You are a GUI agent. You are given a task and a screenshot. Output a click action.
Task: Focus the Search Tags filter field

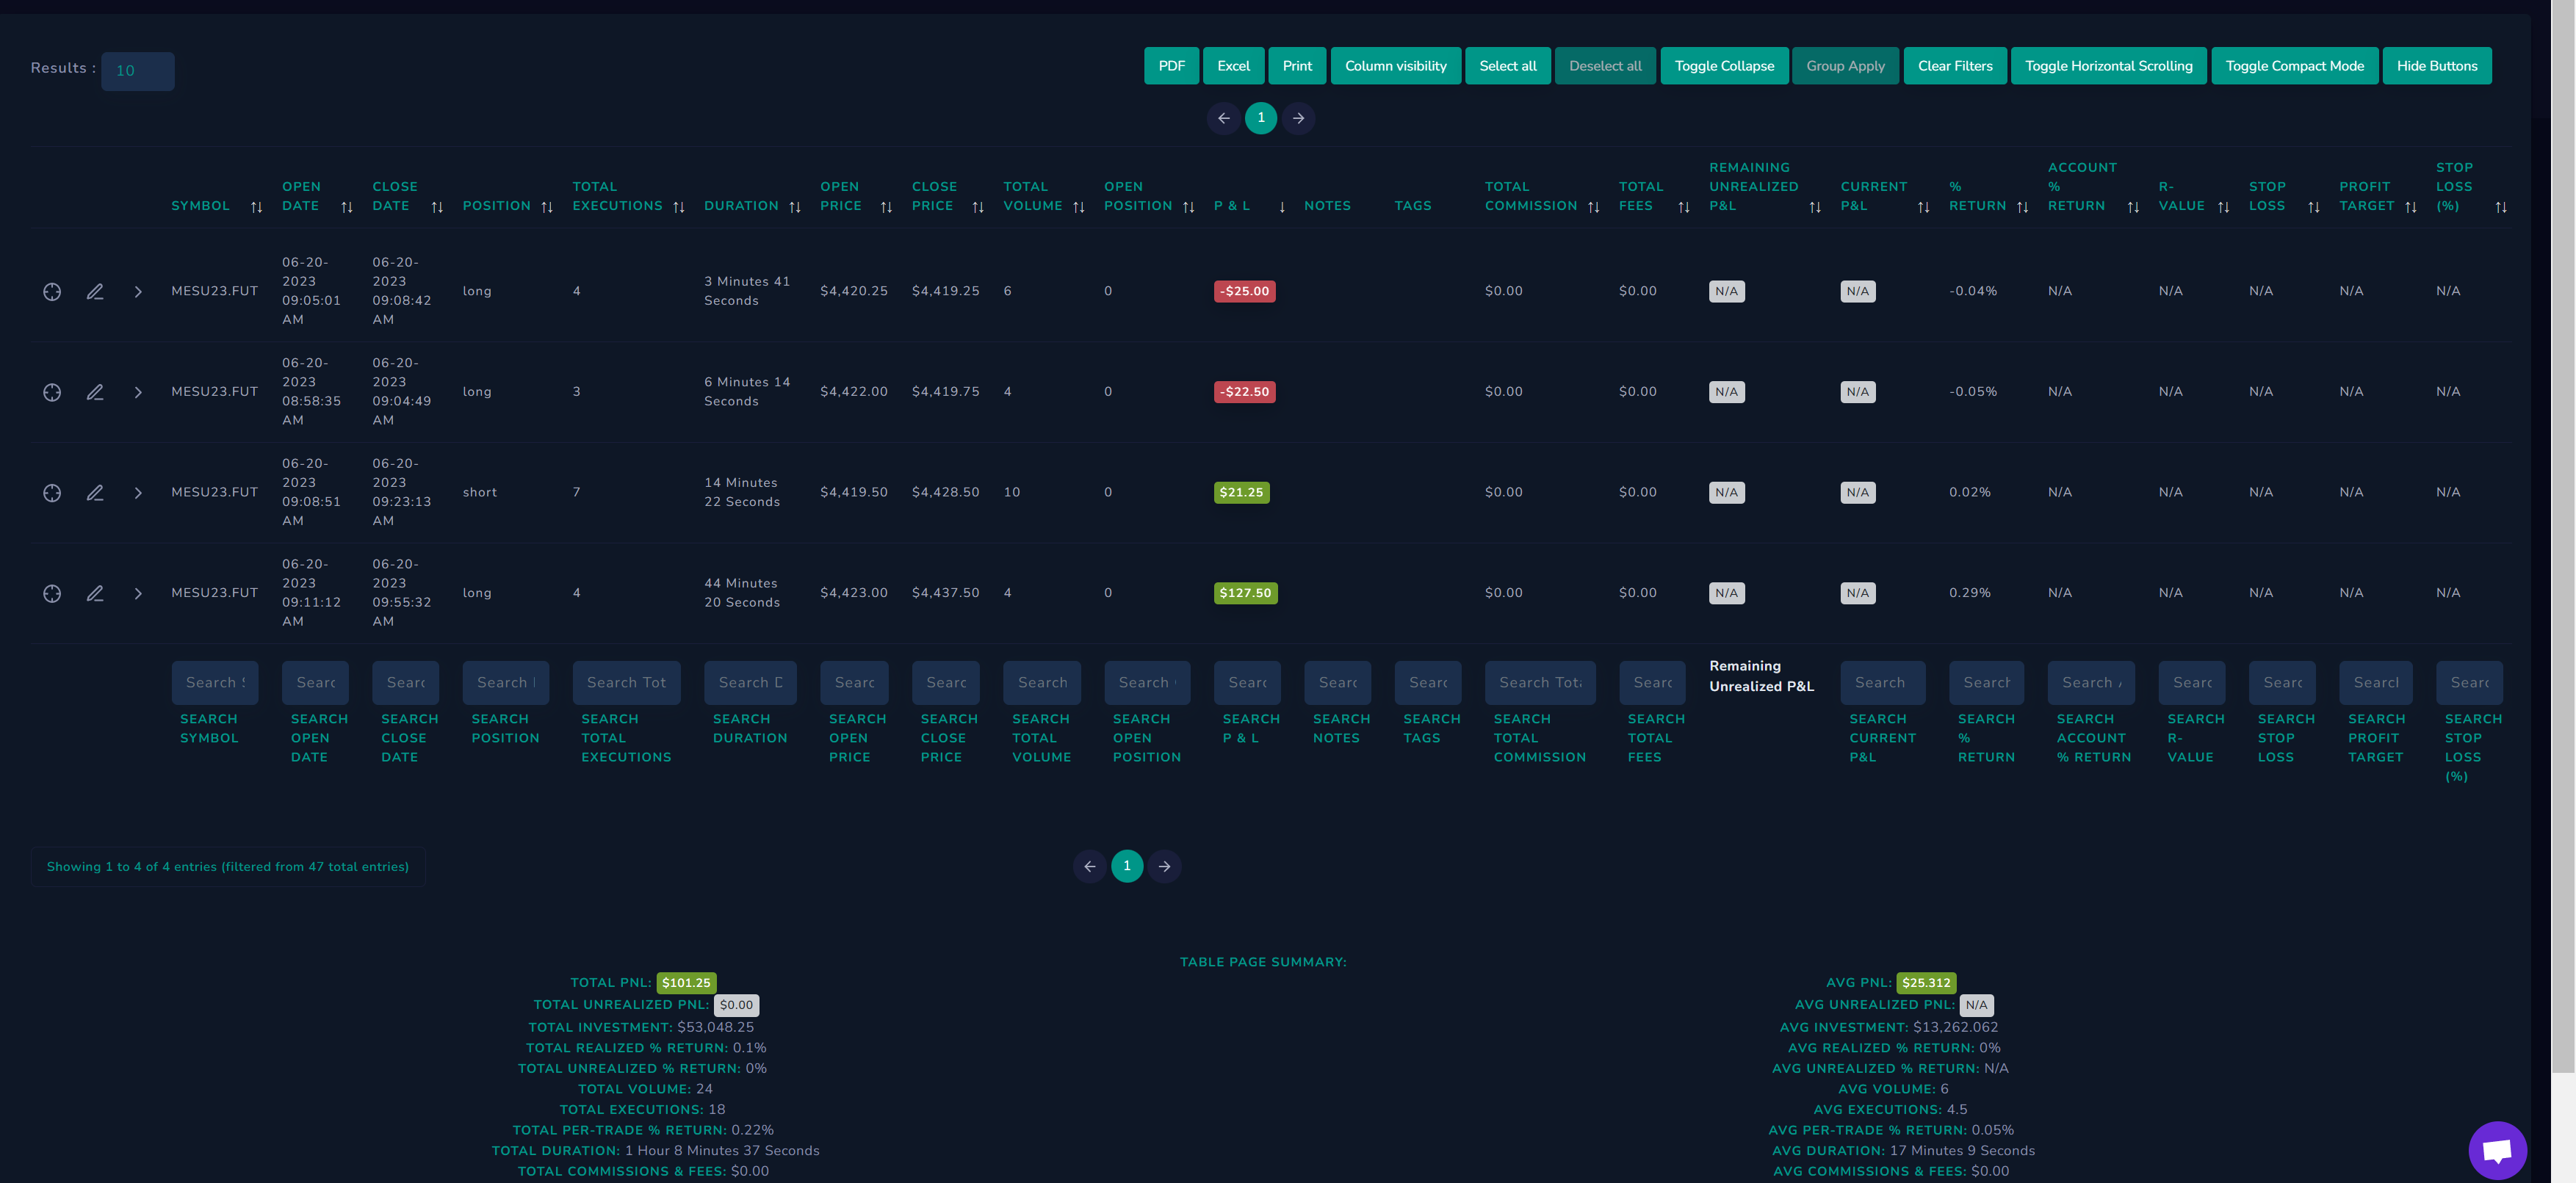(1428, 683)
